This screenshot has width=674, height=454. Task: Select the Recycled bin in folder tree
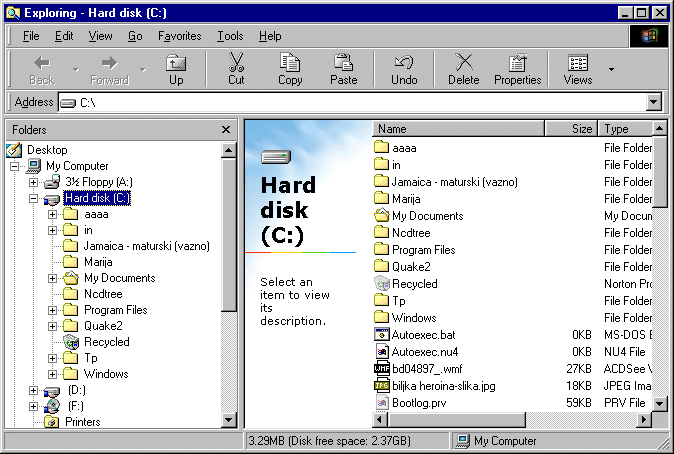tap(106, 342)
